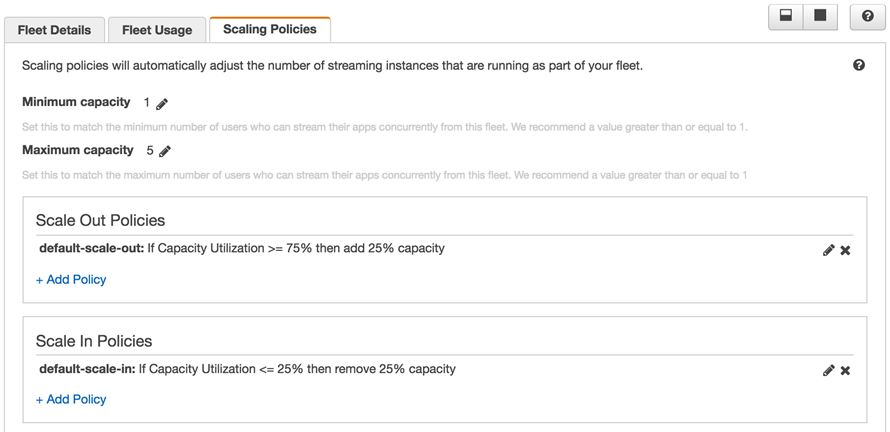Open the Fleet Details tab
This screenshot has width=890, height=432.
click(54, 30)
